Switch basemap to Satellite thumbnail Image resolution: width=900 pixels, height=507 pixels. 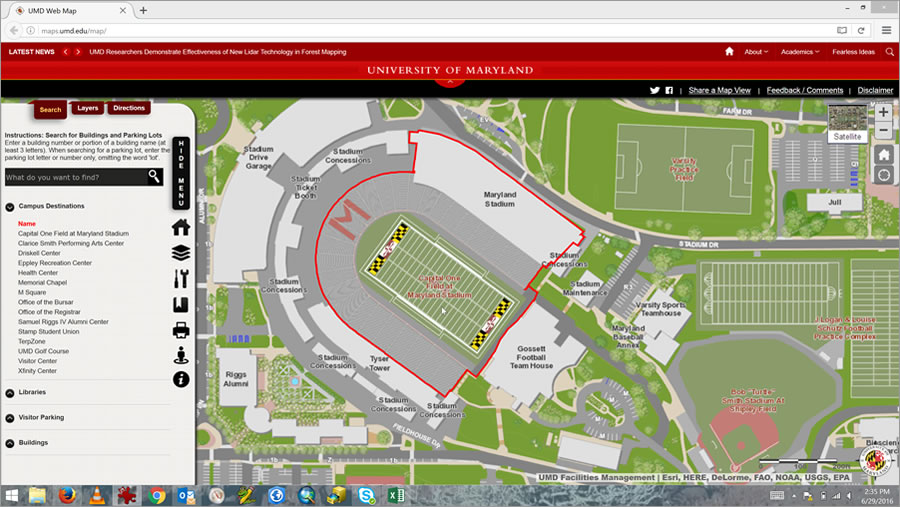tap(847, 123)
